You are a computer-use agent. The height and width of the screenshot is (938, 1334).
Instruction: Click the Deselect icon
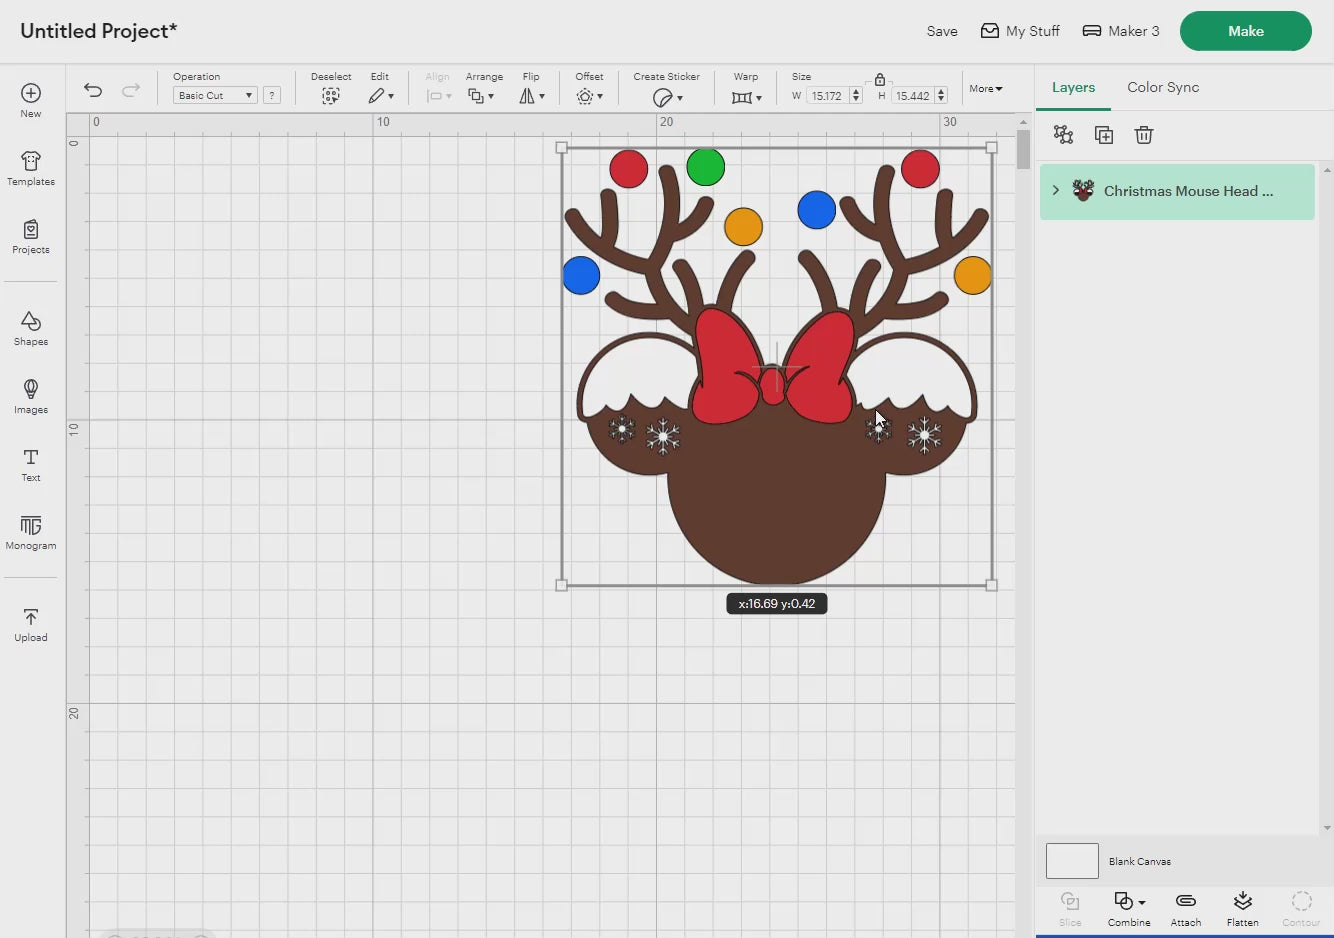(x=331, y=96)
